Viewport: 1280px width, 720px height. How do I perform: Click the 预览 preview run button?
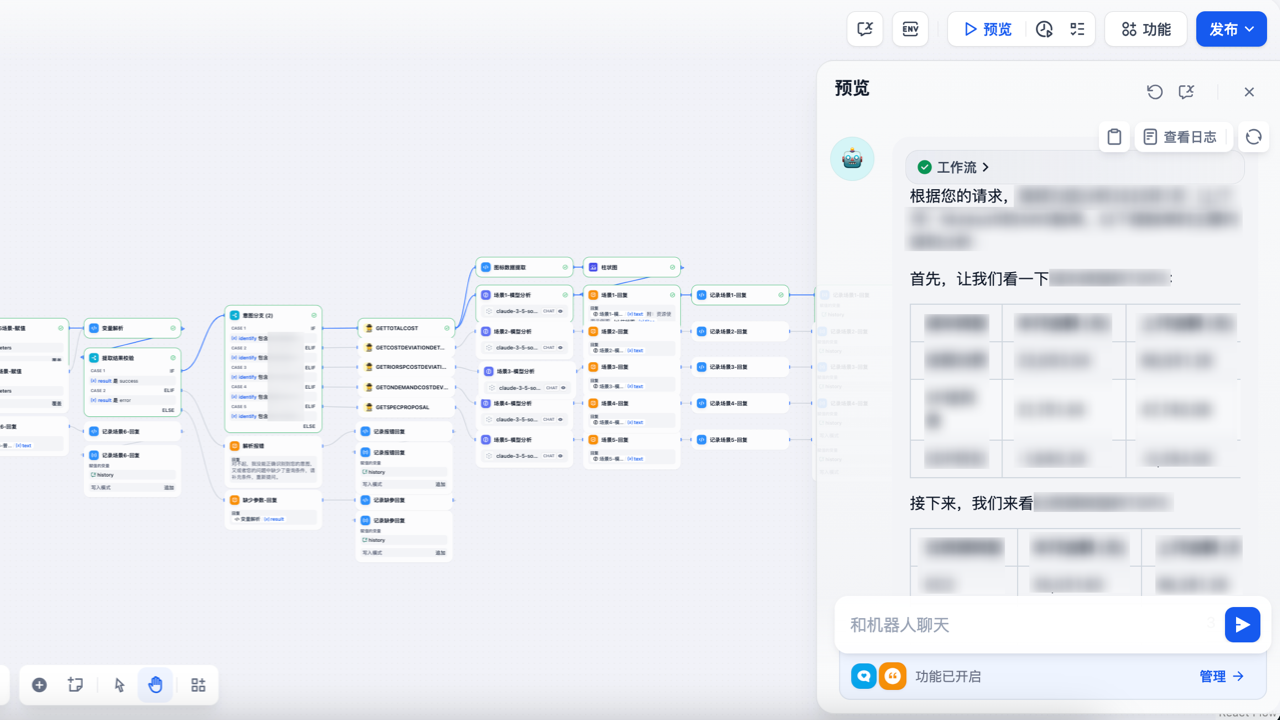coord(987,29)
